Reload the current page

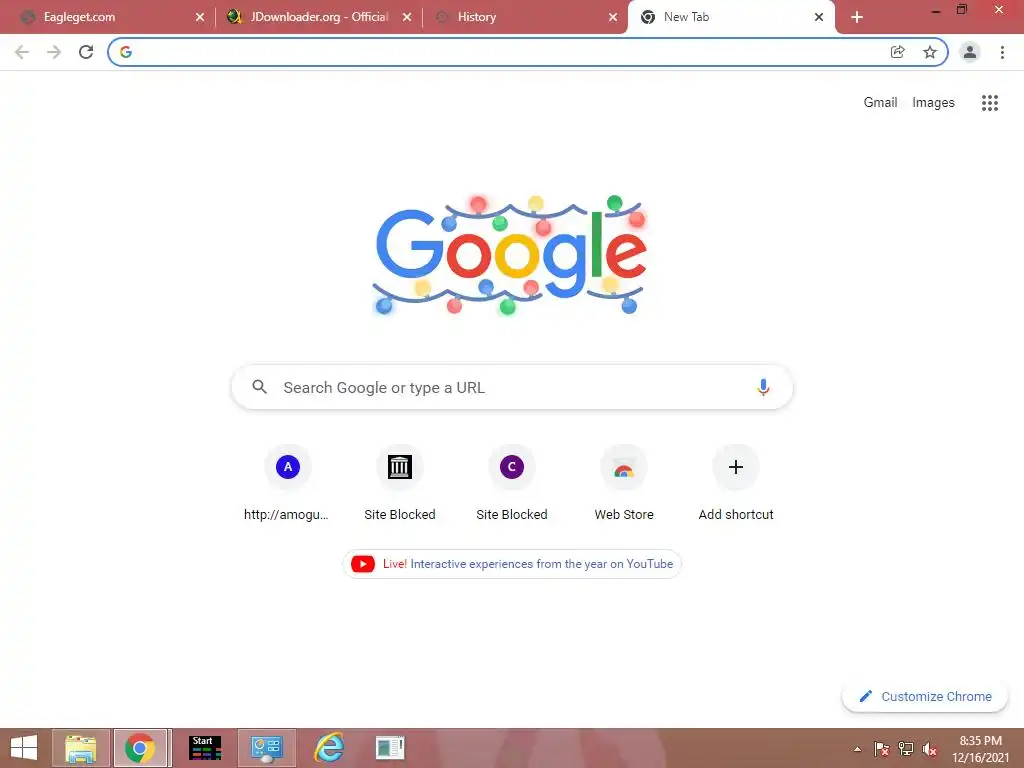pyautogui.click(x=86, y=52)
